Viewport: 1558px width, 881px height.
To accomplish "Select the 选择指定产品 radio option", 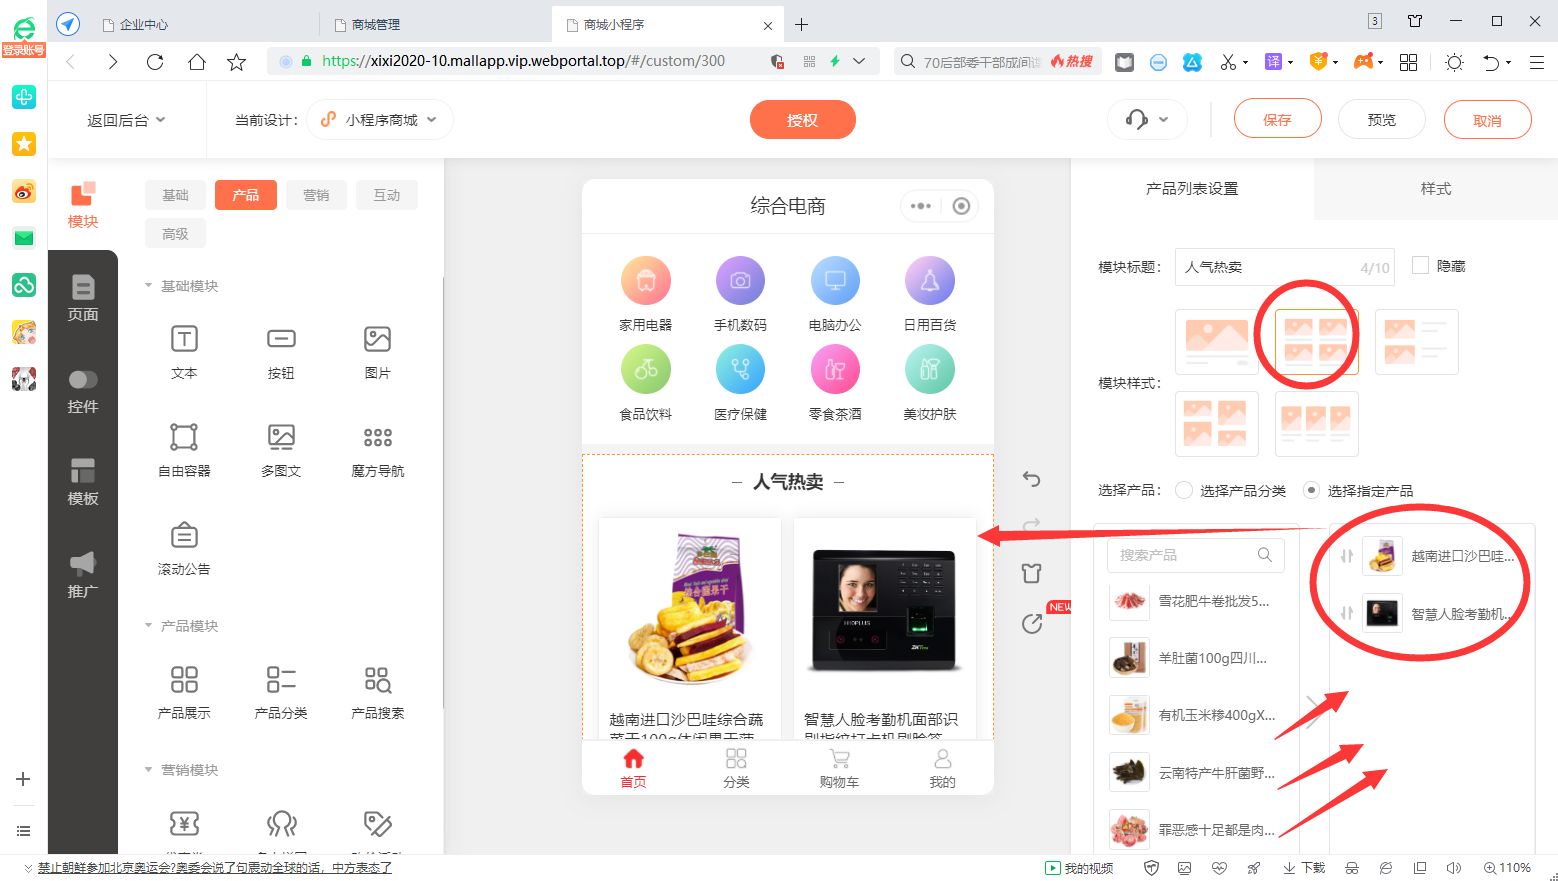I will click(x=1311, y=490).
